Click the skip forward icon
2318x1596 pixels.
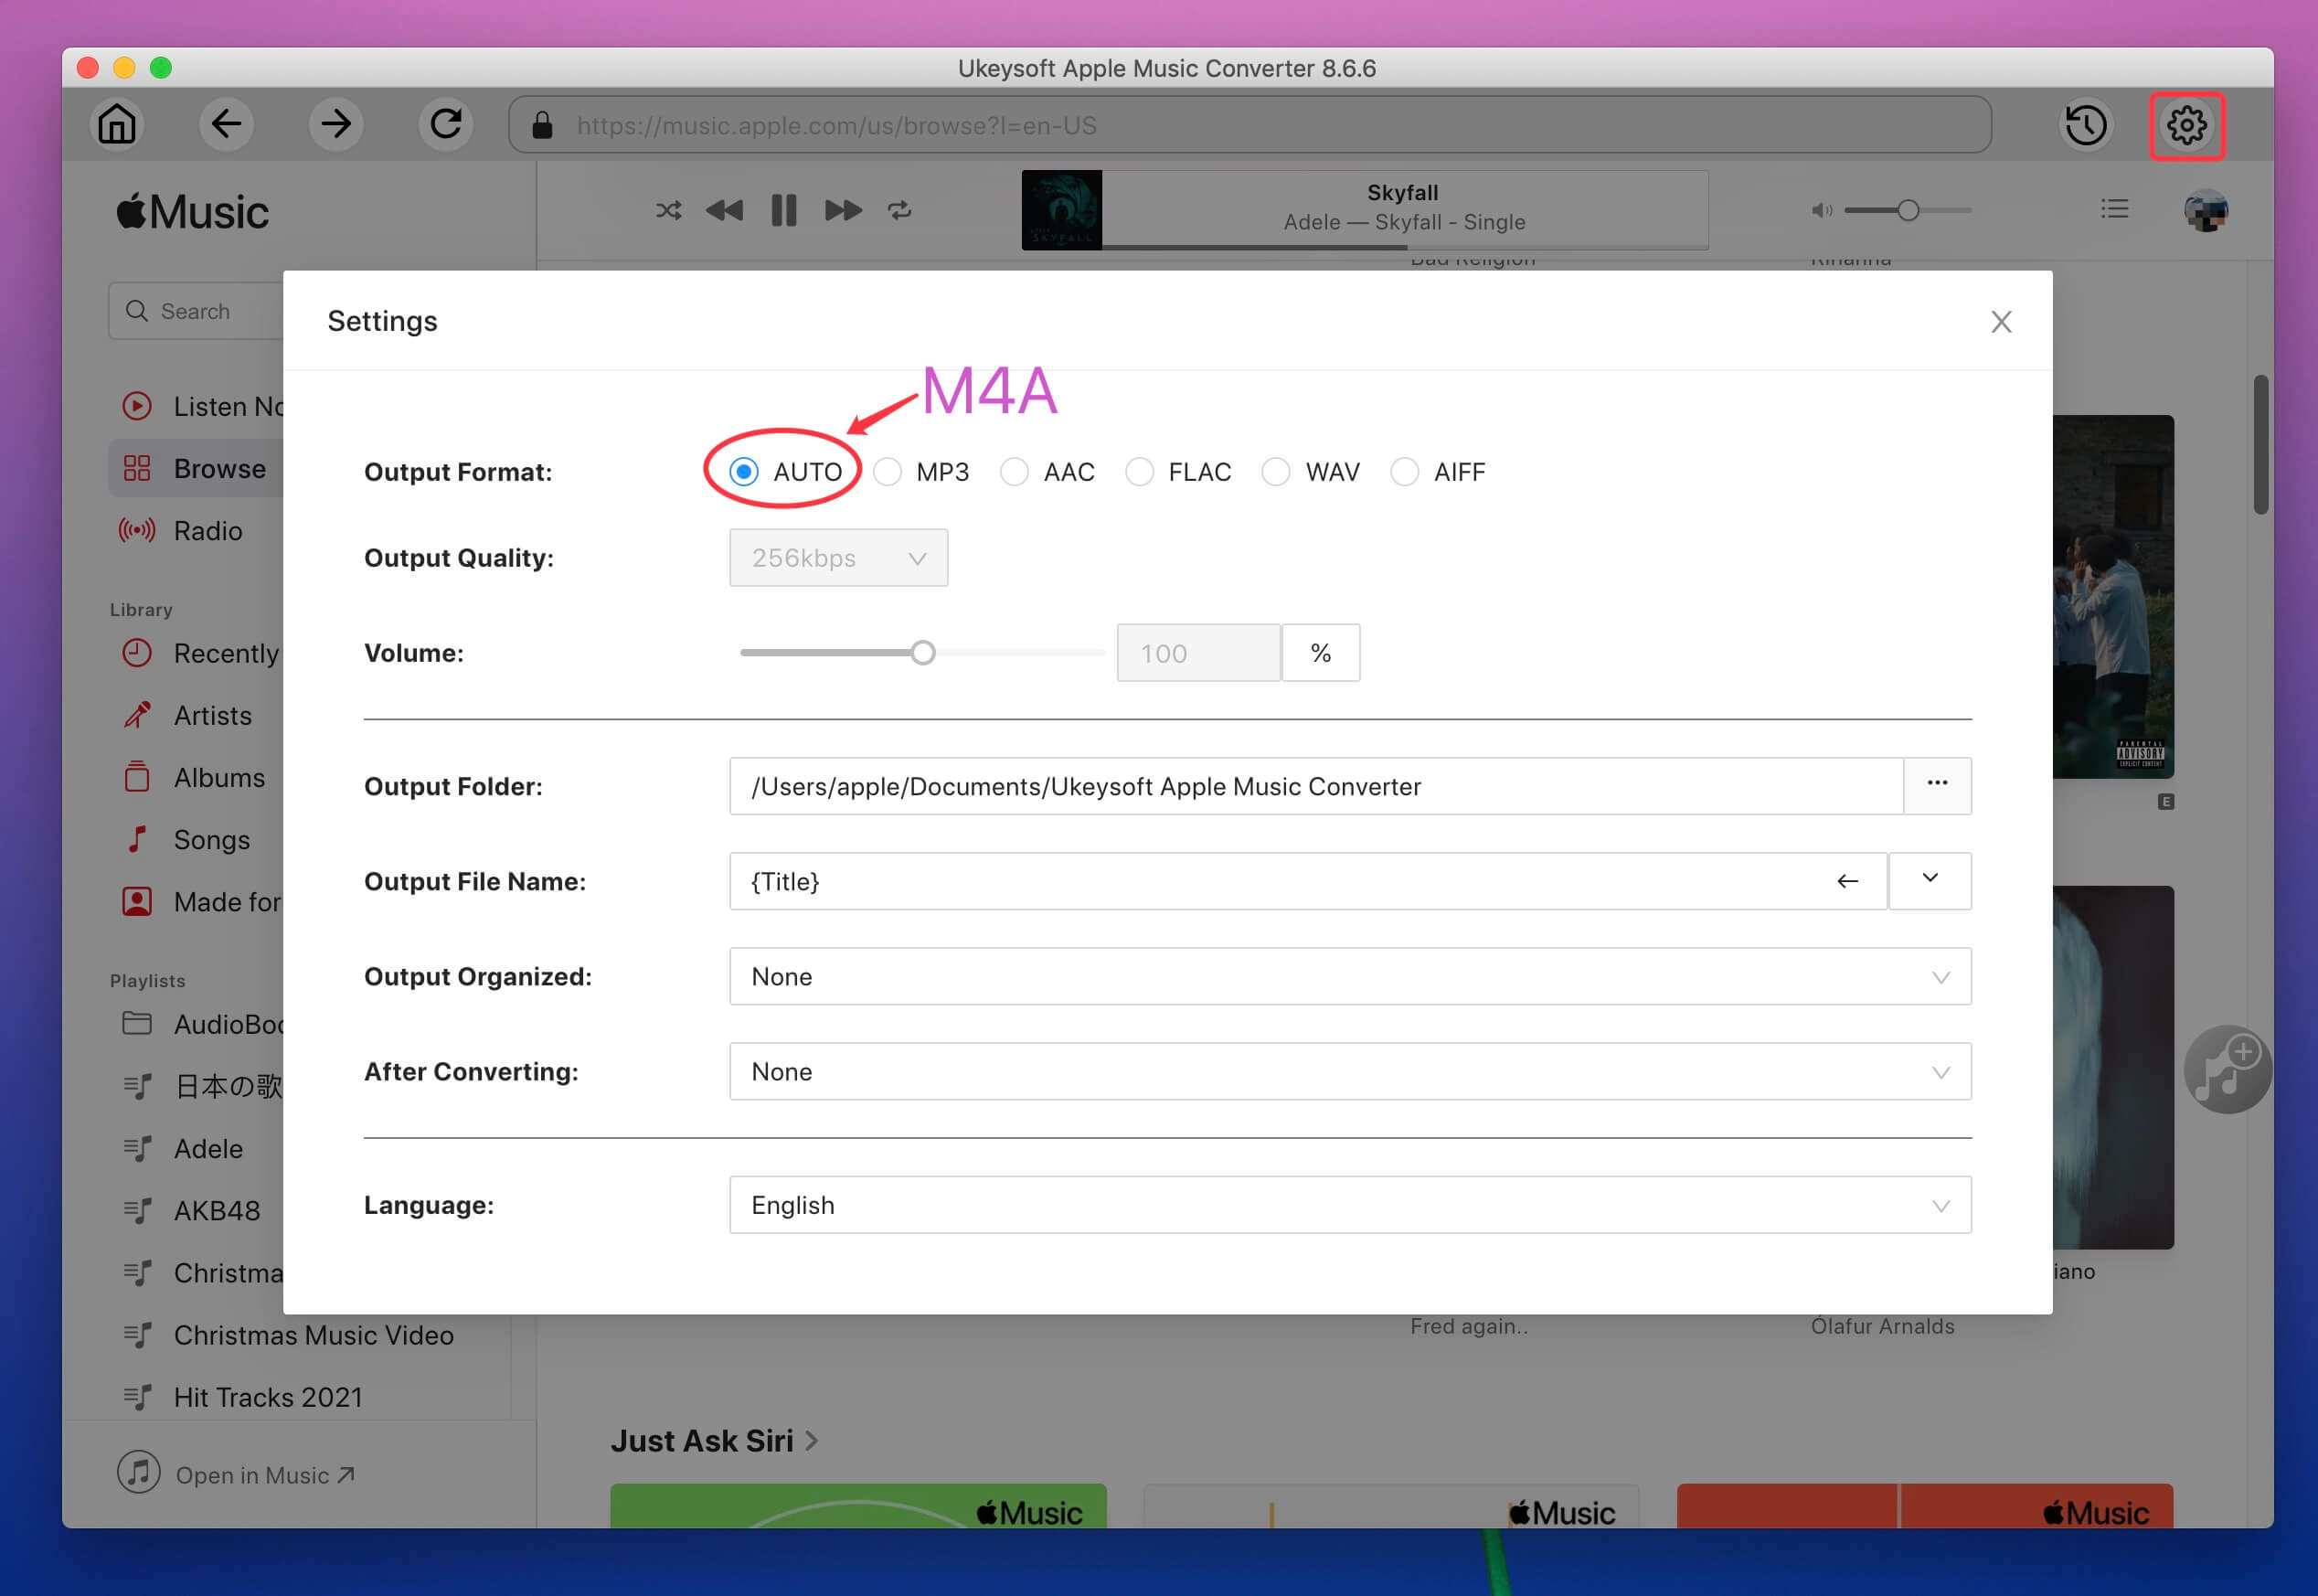click(x=842, y=209)
